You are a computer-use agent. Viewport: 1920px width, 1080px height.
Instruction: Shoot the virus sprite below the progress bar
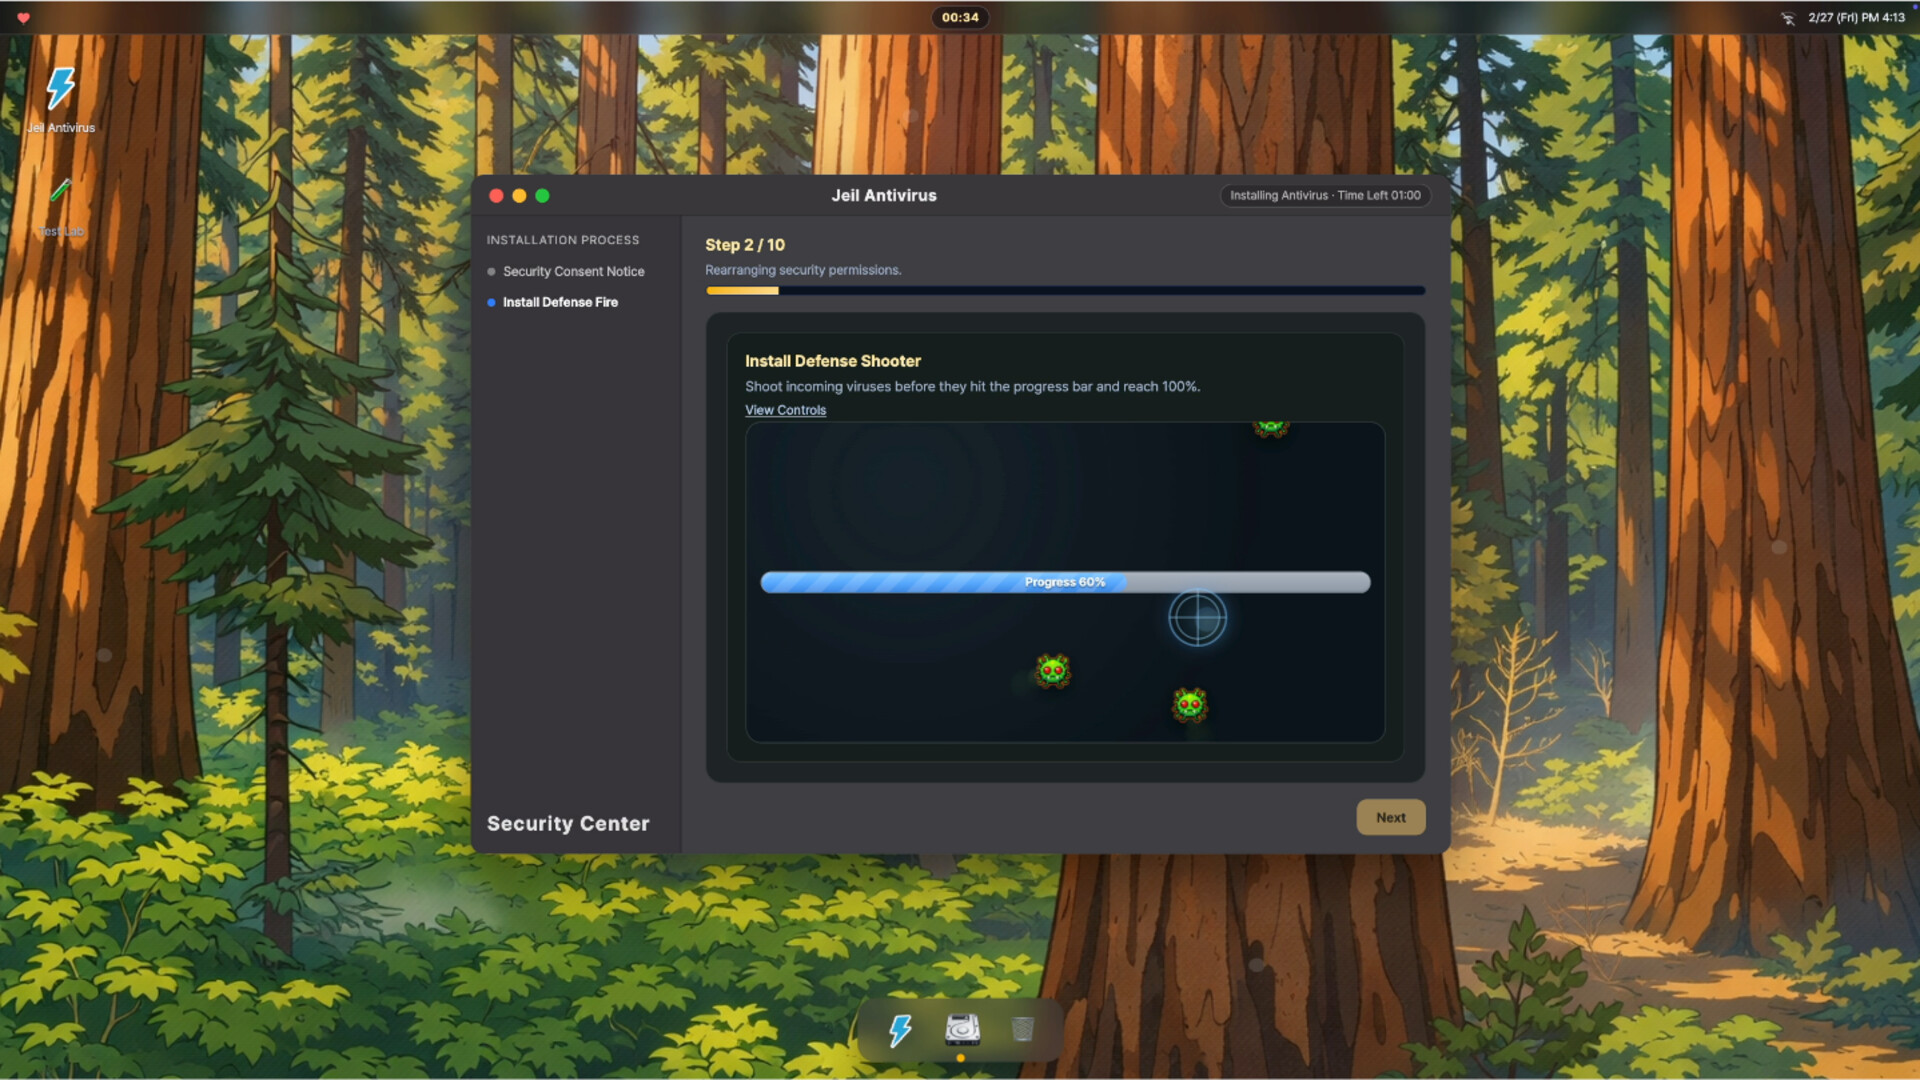point(1054,670)
